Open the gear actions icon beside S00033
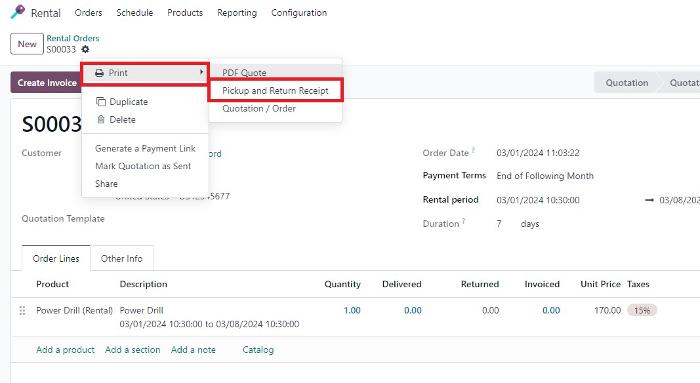Viewport: 700px width, 383px height. click(x=85, y=50)
